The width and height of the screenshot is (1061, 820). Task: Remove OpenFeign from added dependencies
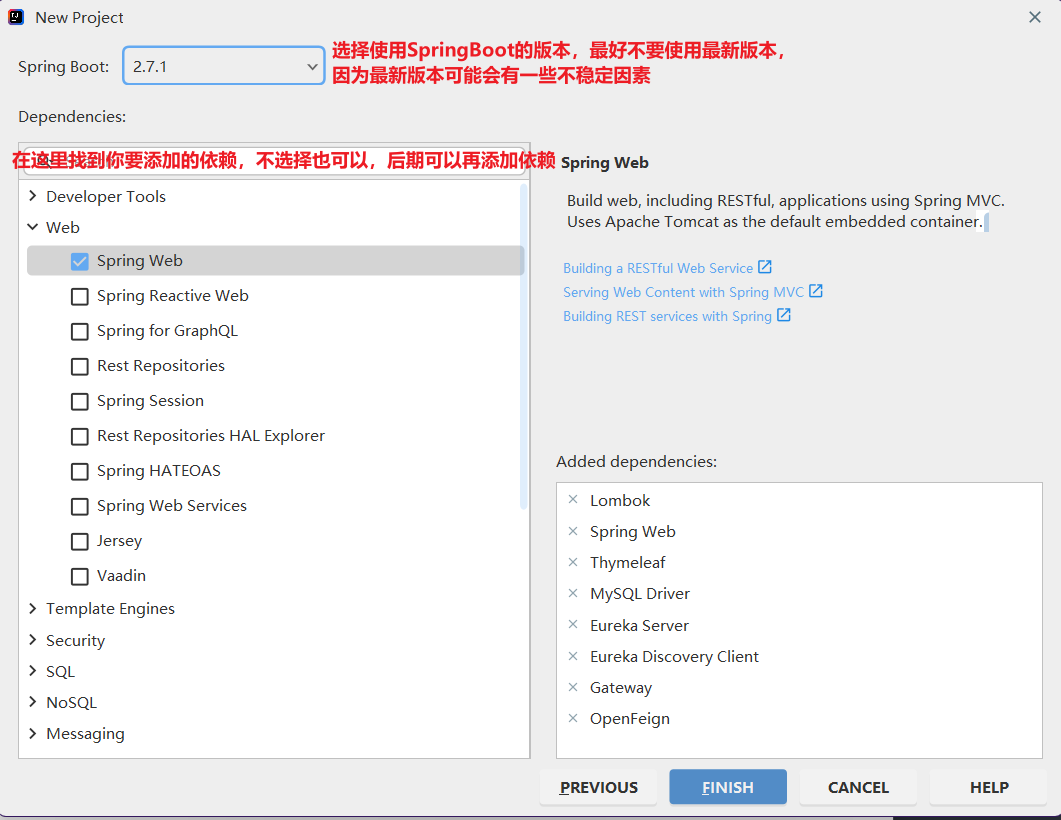[x=573, y=719]
